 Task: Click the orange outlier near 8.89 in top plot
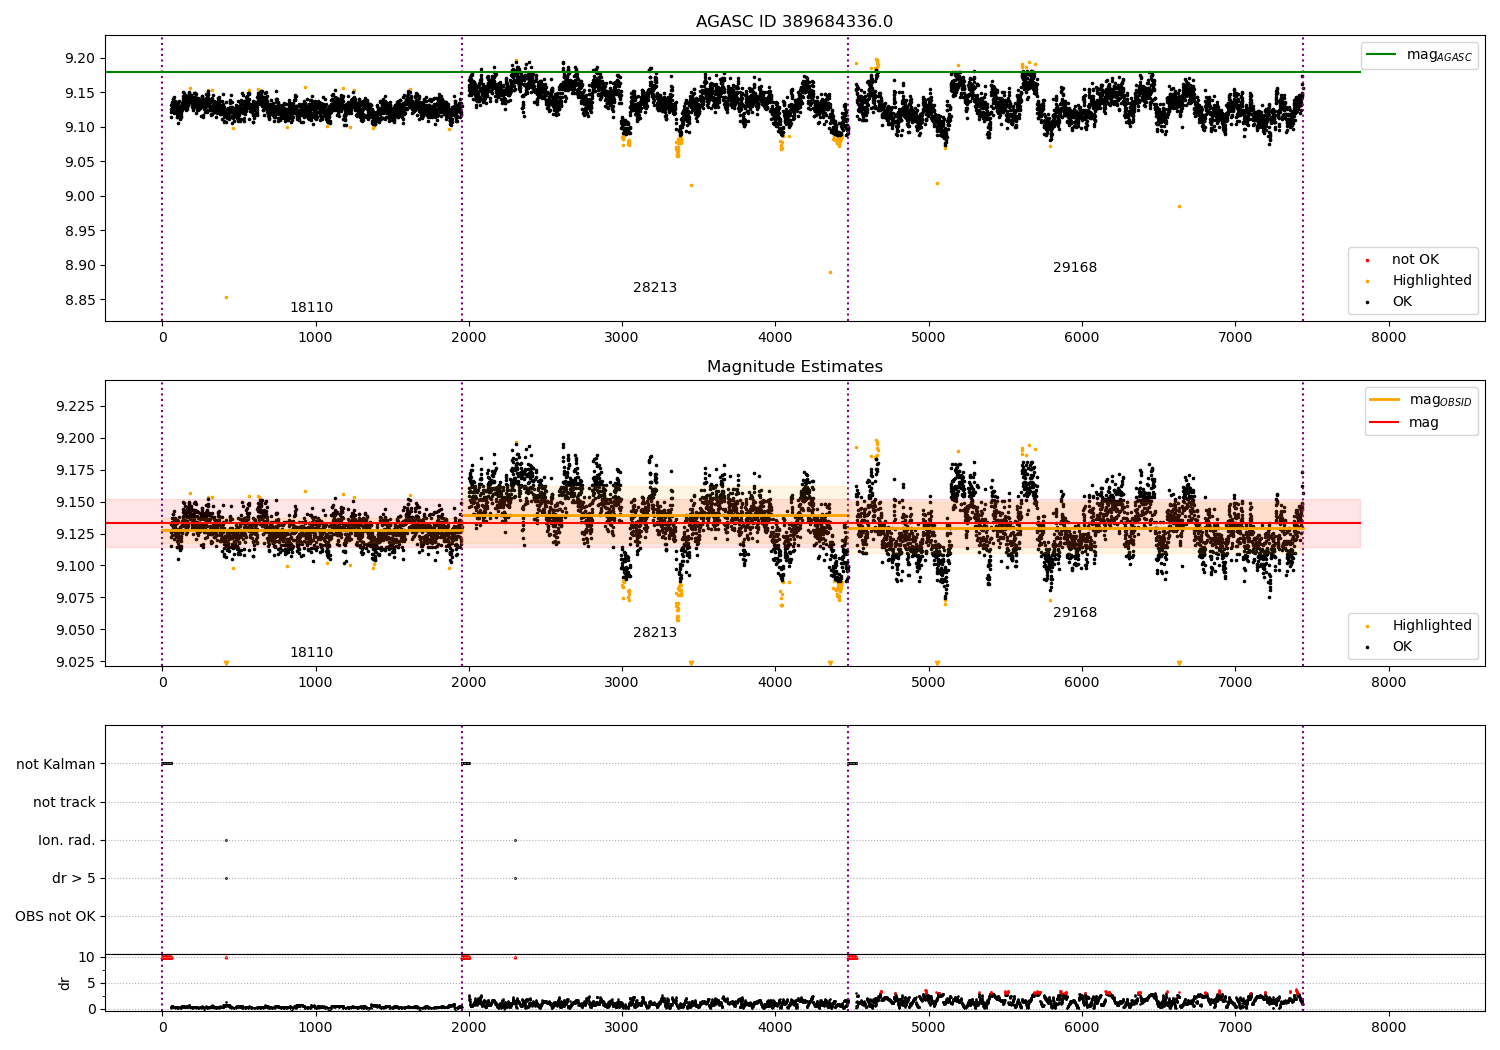(830, 272)
